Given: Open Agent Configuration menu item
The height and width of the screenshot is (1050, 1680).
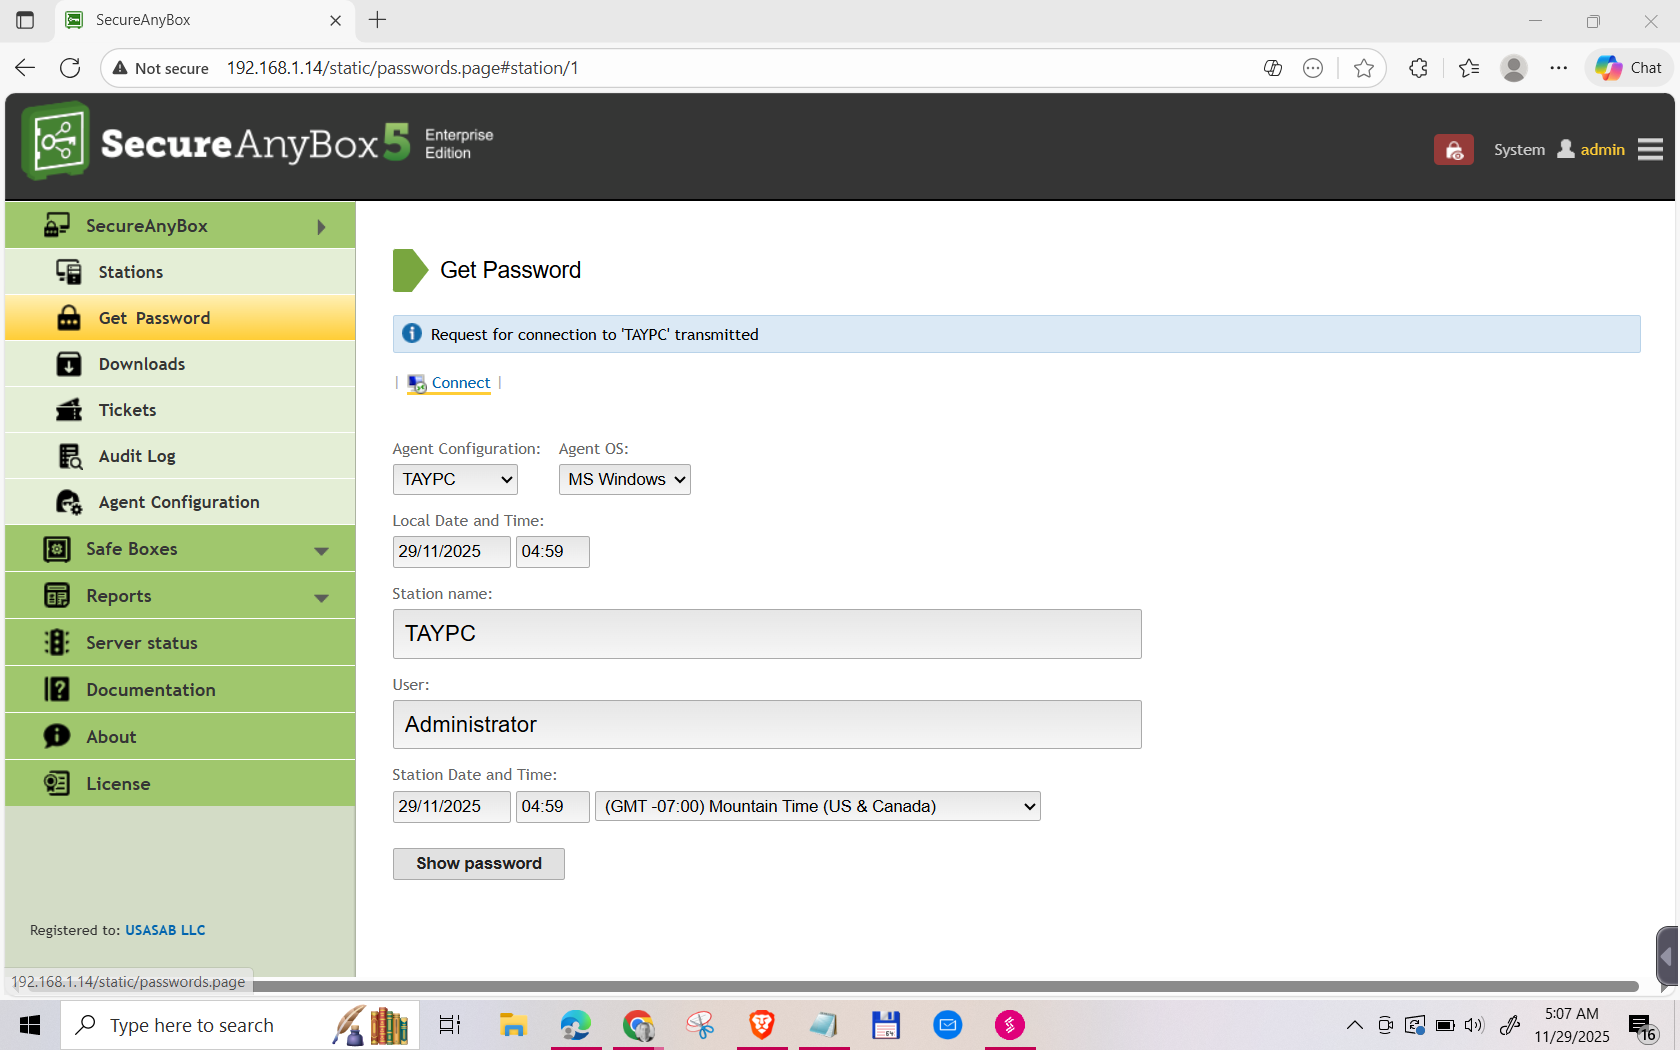Looking at the screenshot, I should point(180,502).
